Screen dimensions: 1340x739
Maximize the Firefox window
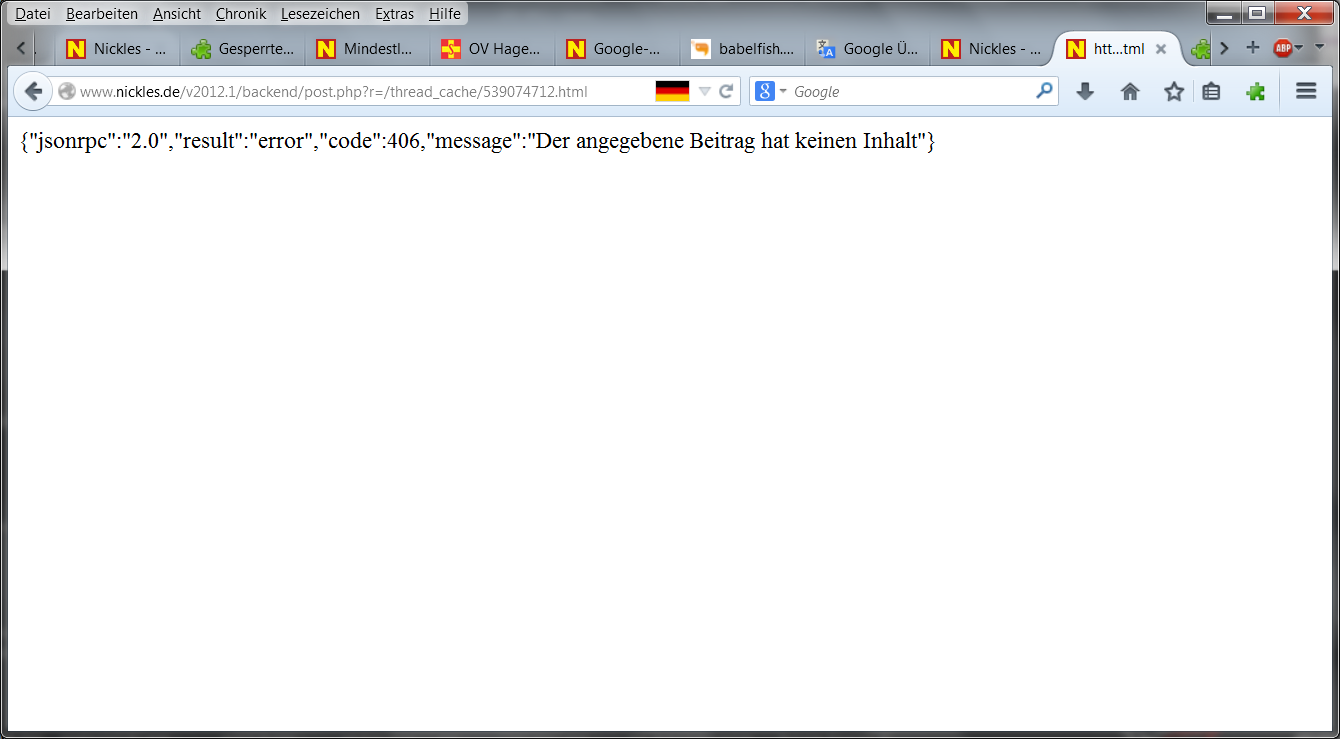coord(1256,13)
